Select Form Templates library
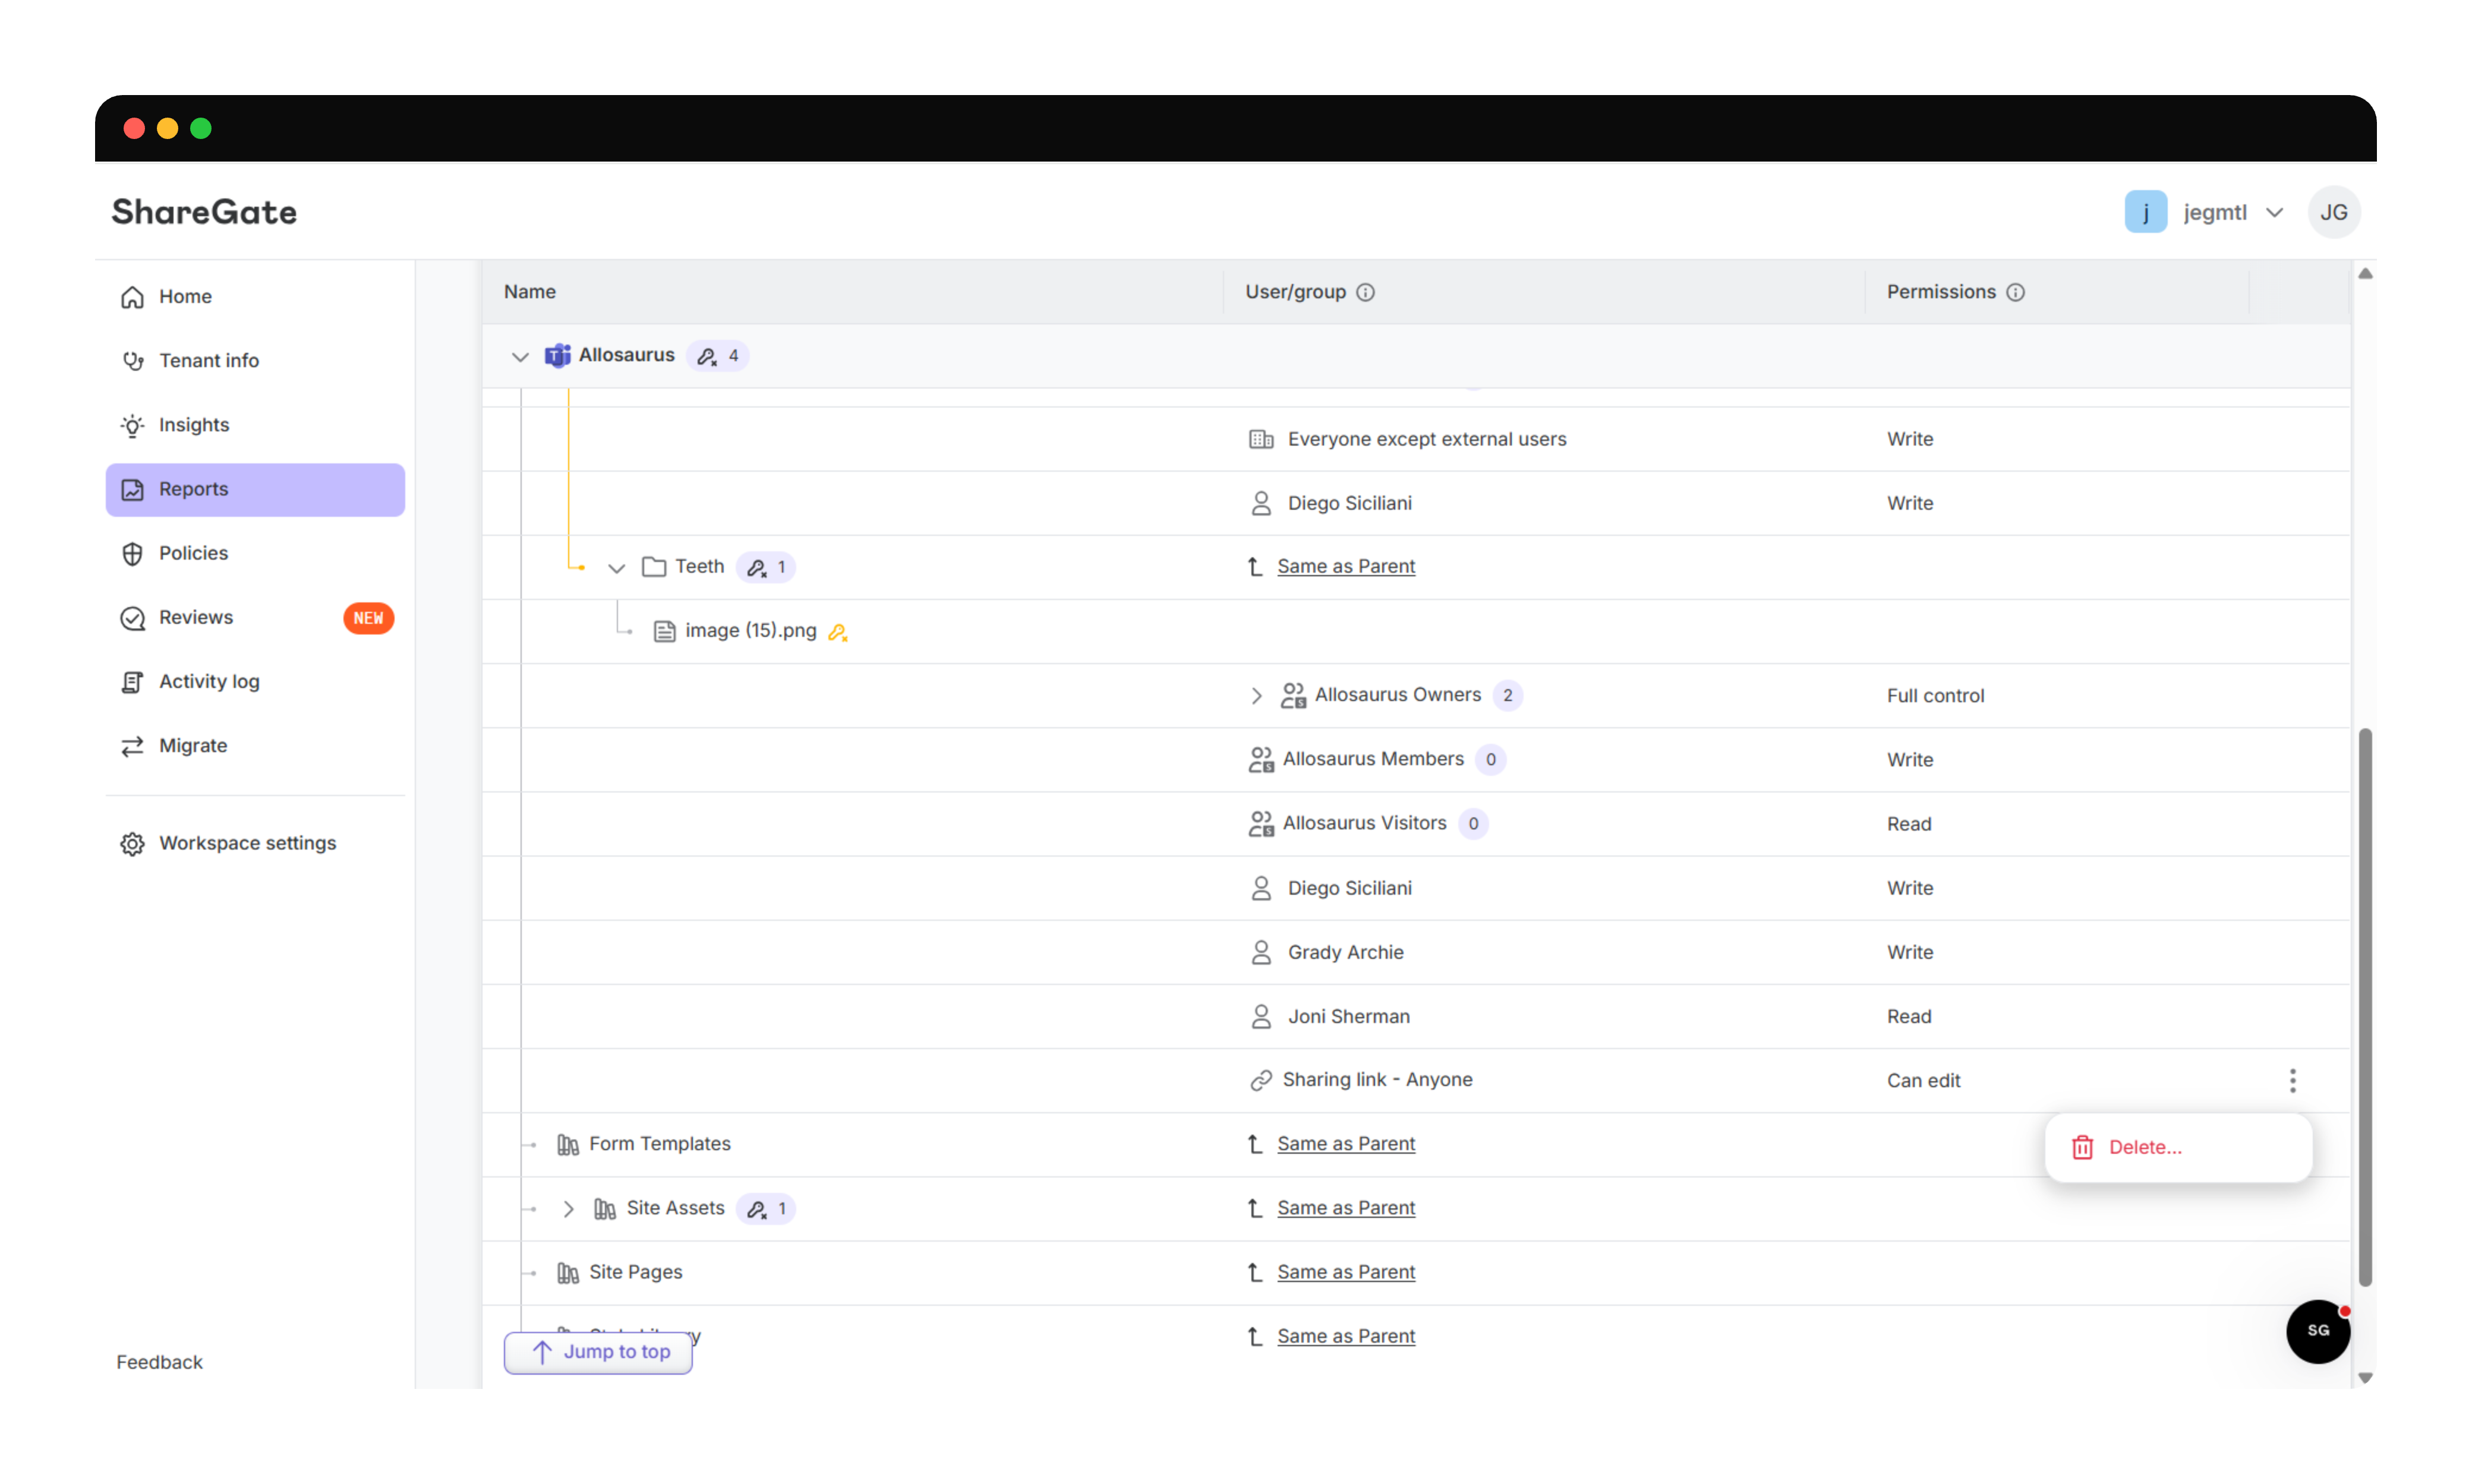The image size is (2472, 1484). coord(659,1144)
